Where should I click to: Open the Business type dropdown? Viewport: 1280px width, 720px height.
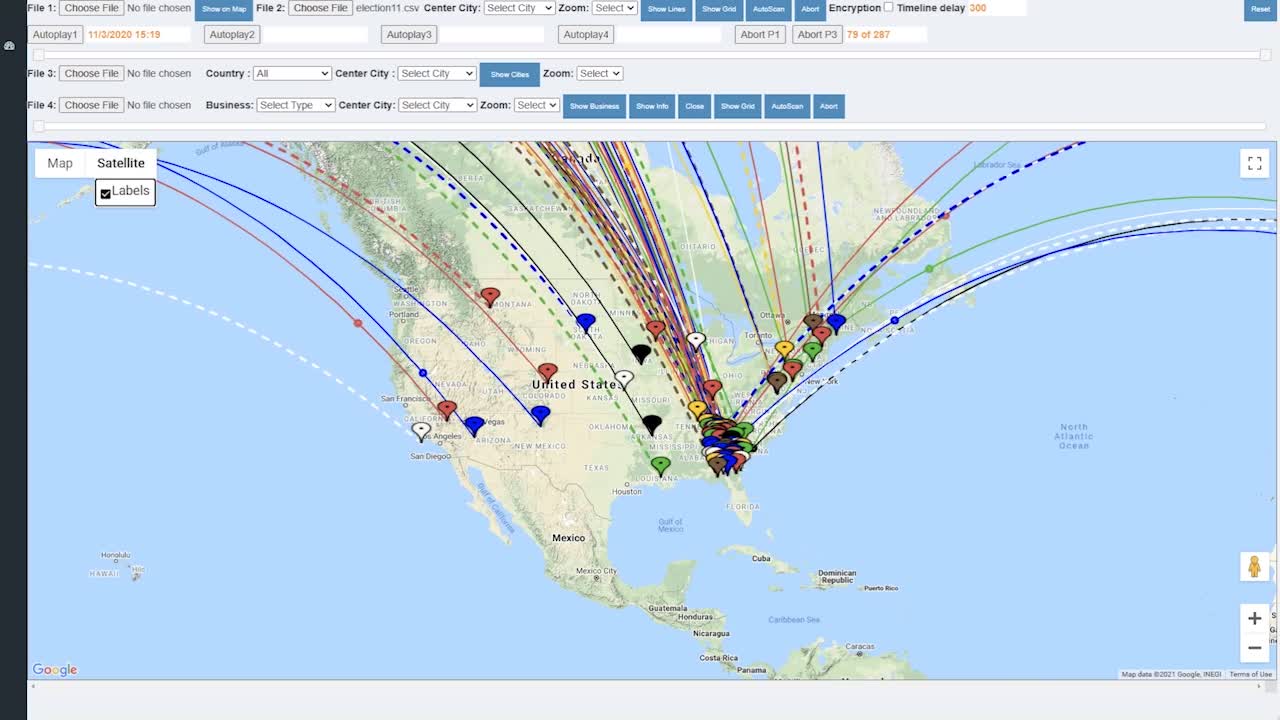tap(295, 105)
